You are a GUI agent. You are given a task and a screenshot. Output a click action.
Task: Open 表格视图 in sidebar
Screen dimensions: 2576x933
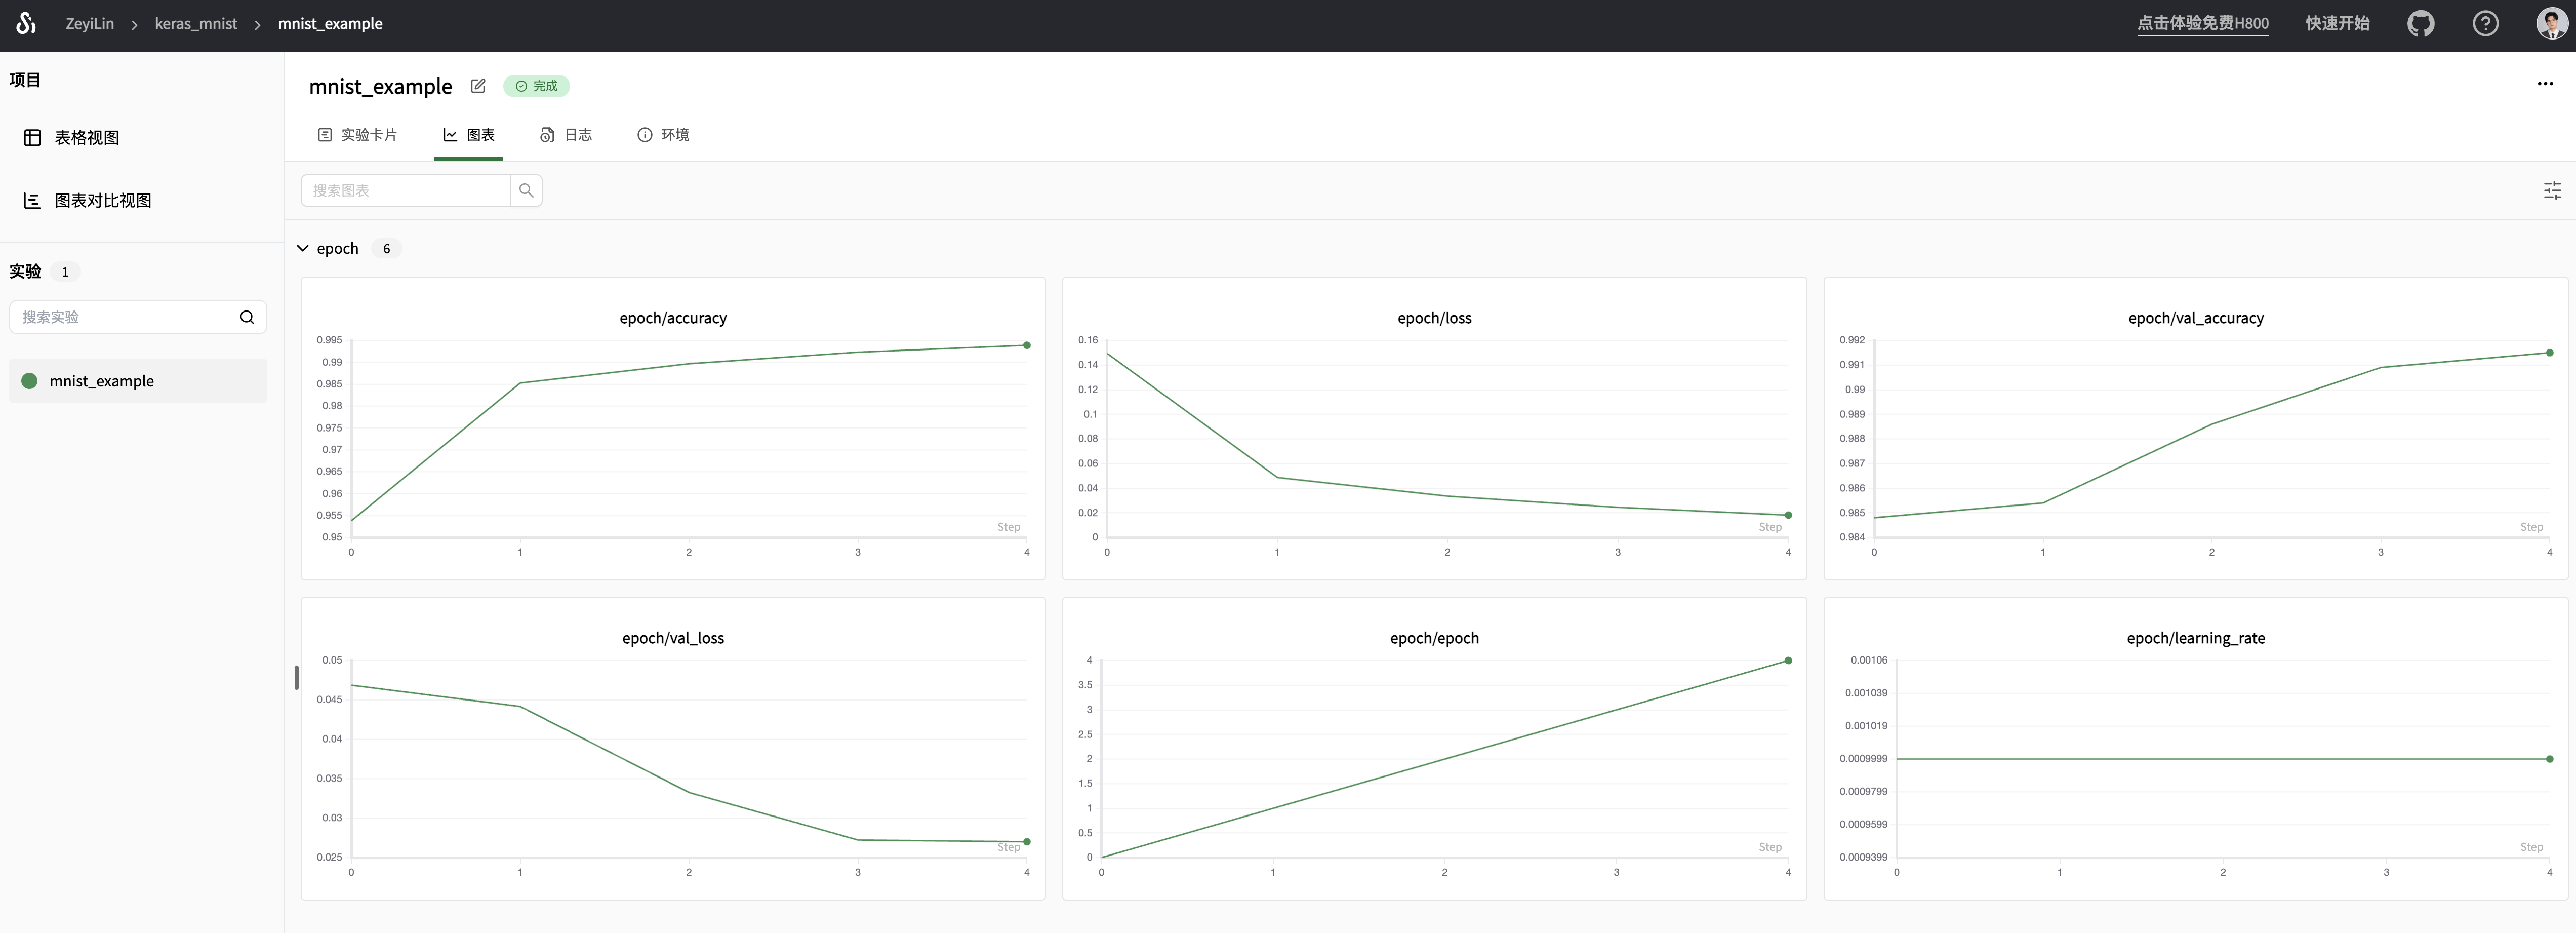point(86,138)
